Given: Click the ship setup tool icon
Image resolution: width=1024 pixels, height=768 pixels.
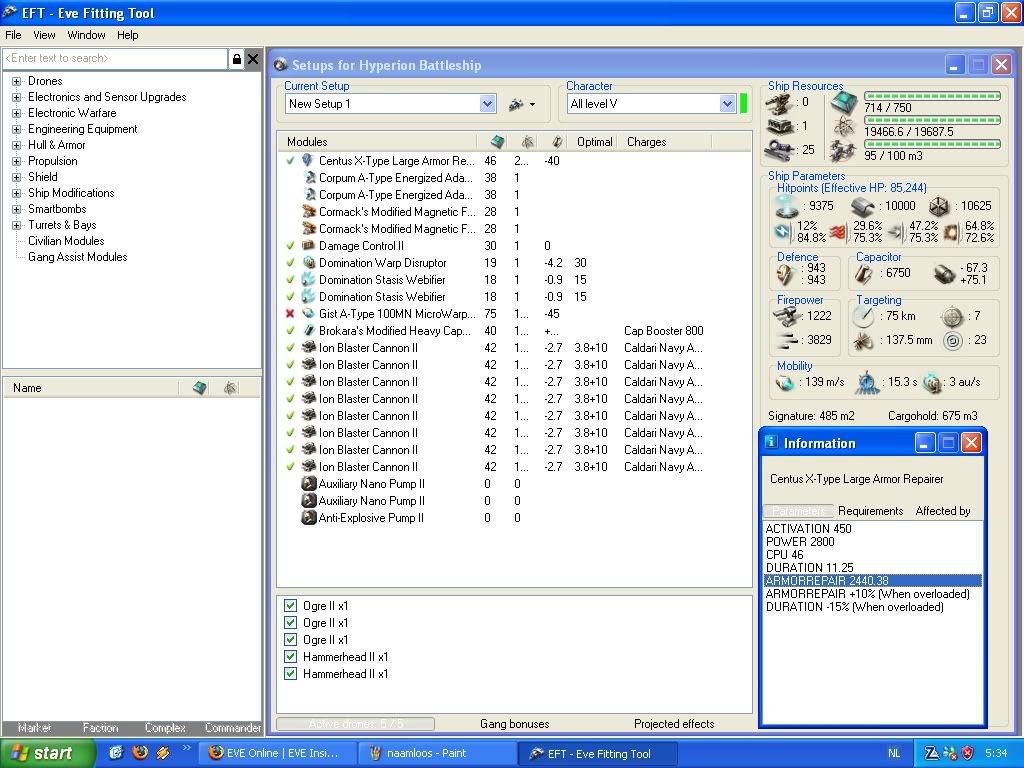Looking at the screenshot, I should 517,104.
